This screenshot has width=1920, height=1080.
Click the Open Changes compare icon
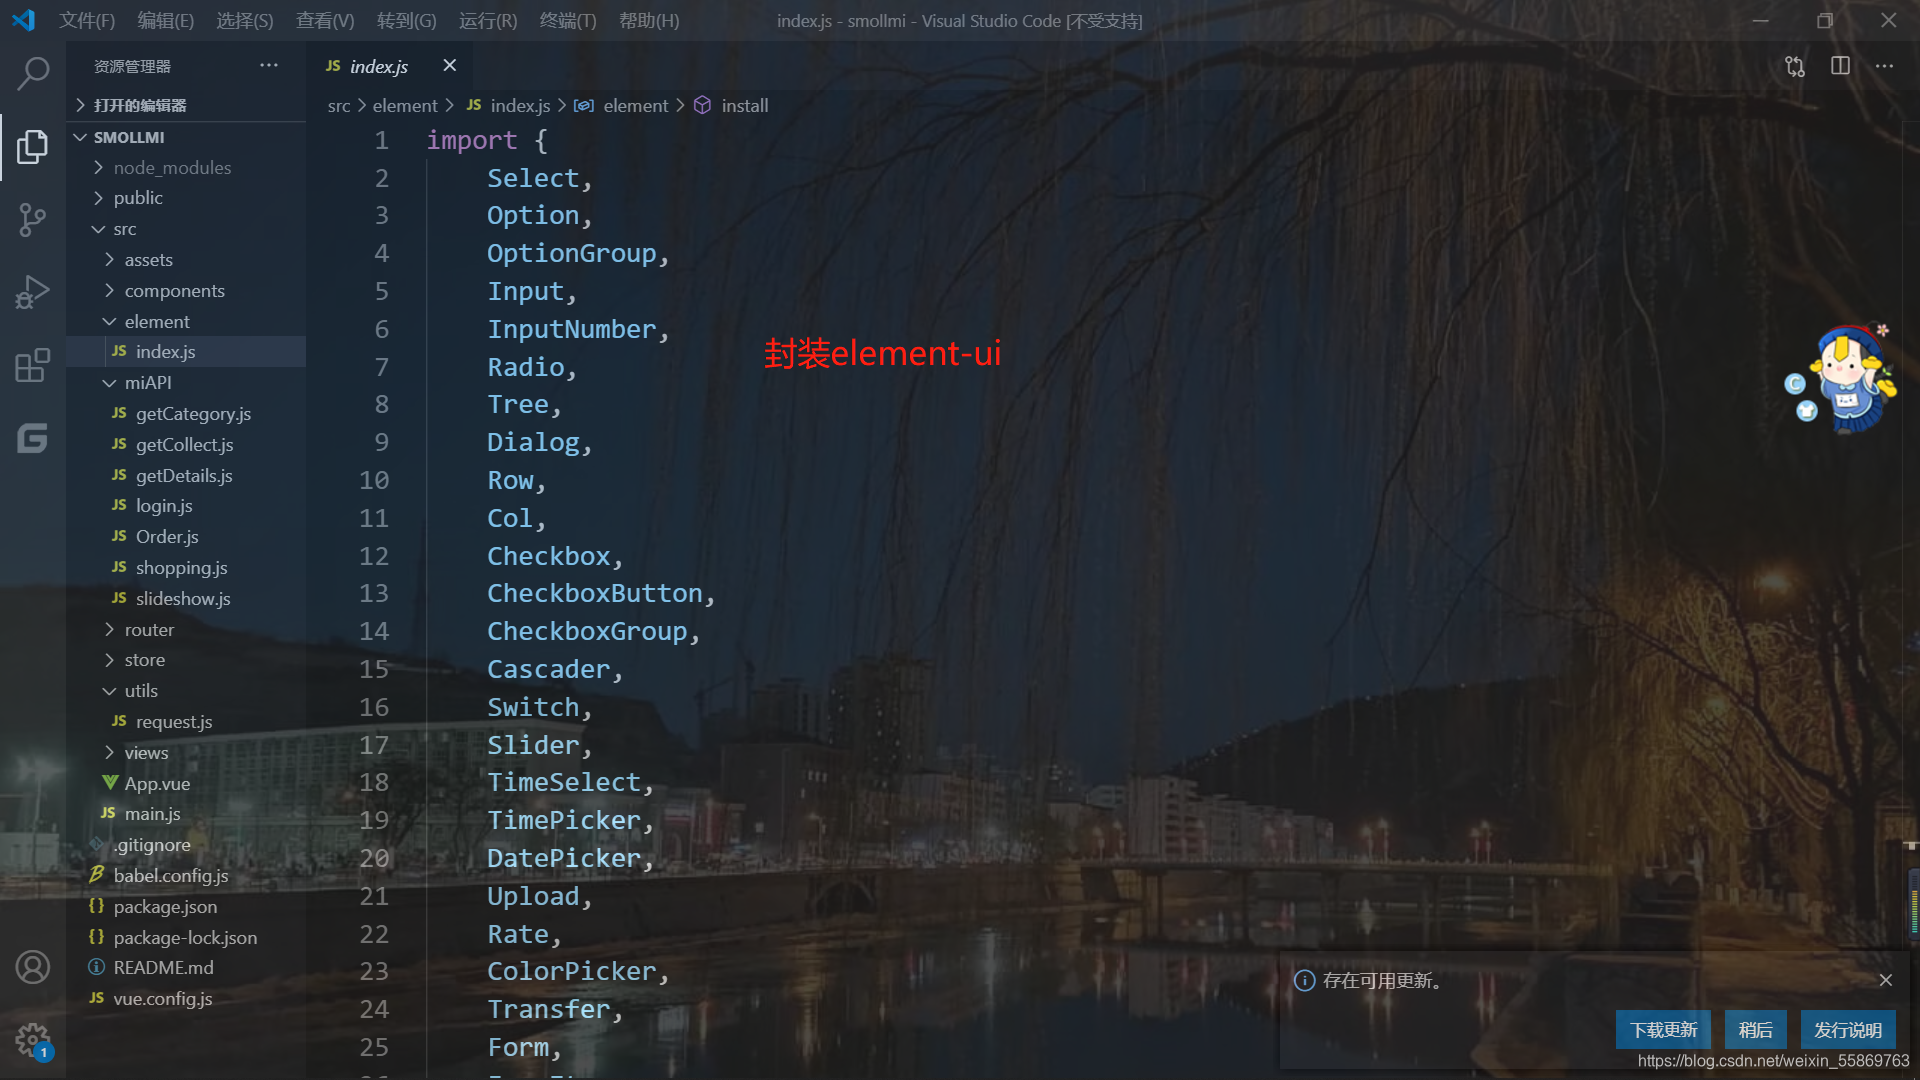1795,66
